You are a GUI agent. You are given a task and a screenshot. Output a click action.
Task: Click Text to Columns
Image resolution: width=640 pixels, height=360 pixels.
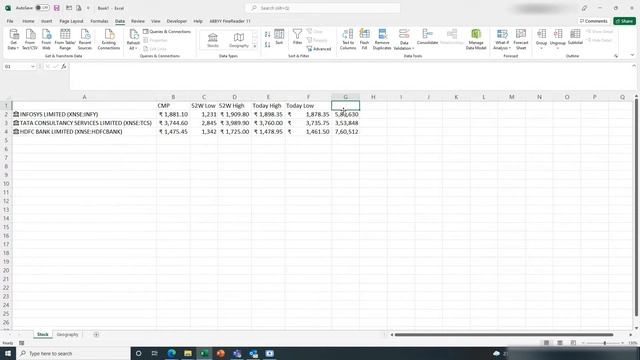click(348, 40)
